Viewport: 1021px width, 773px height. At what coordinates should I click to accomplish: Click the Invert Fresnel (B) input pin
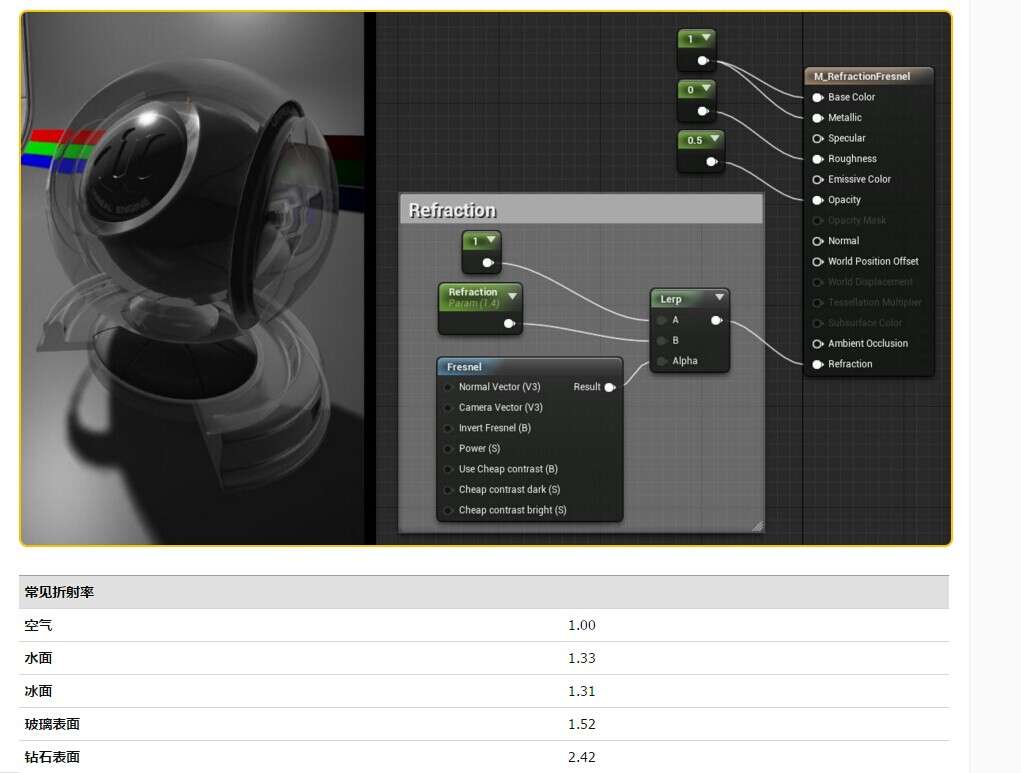(448, 428)
